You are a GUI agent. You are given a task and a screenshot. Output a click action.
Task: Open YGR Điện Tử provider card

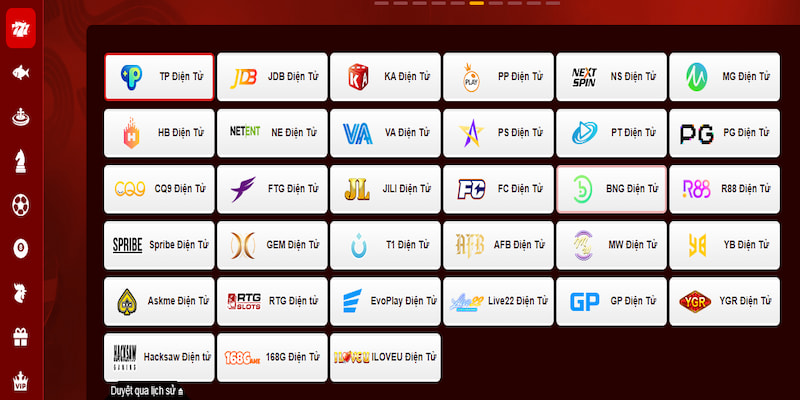(724, 301)
